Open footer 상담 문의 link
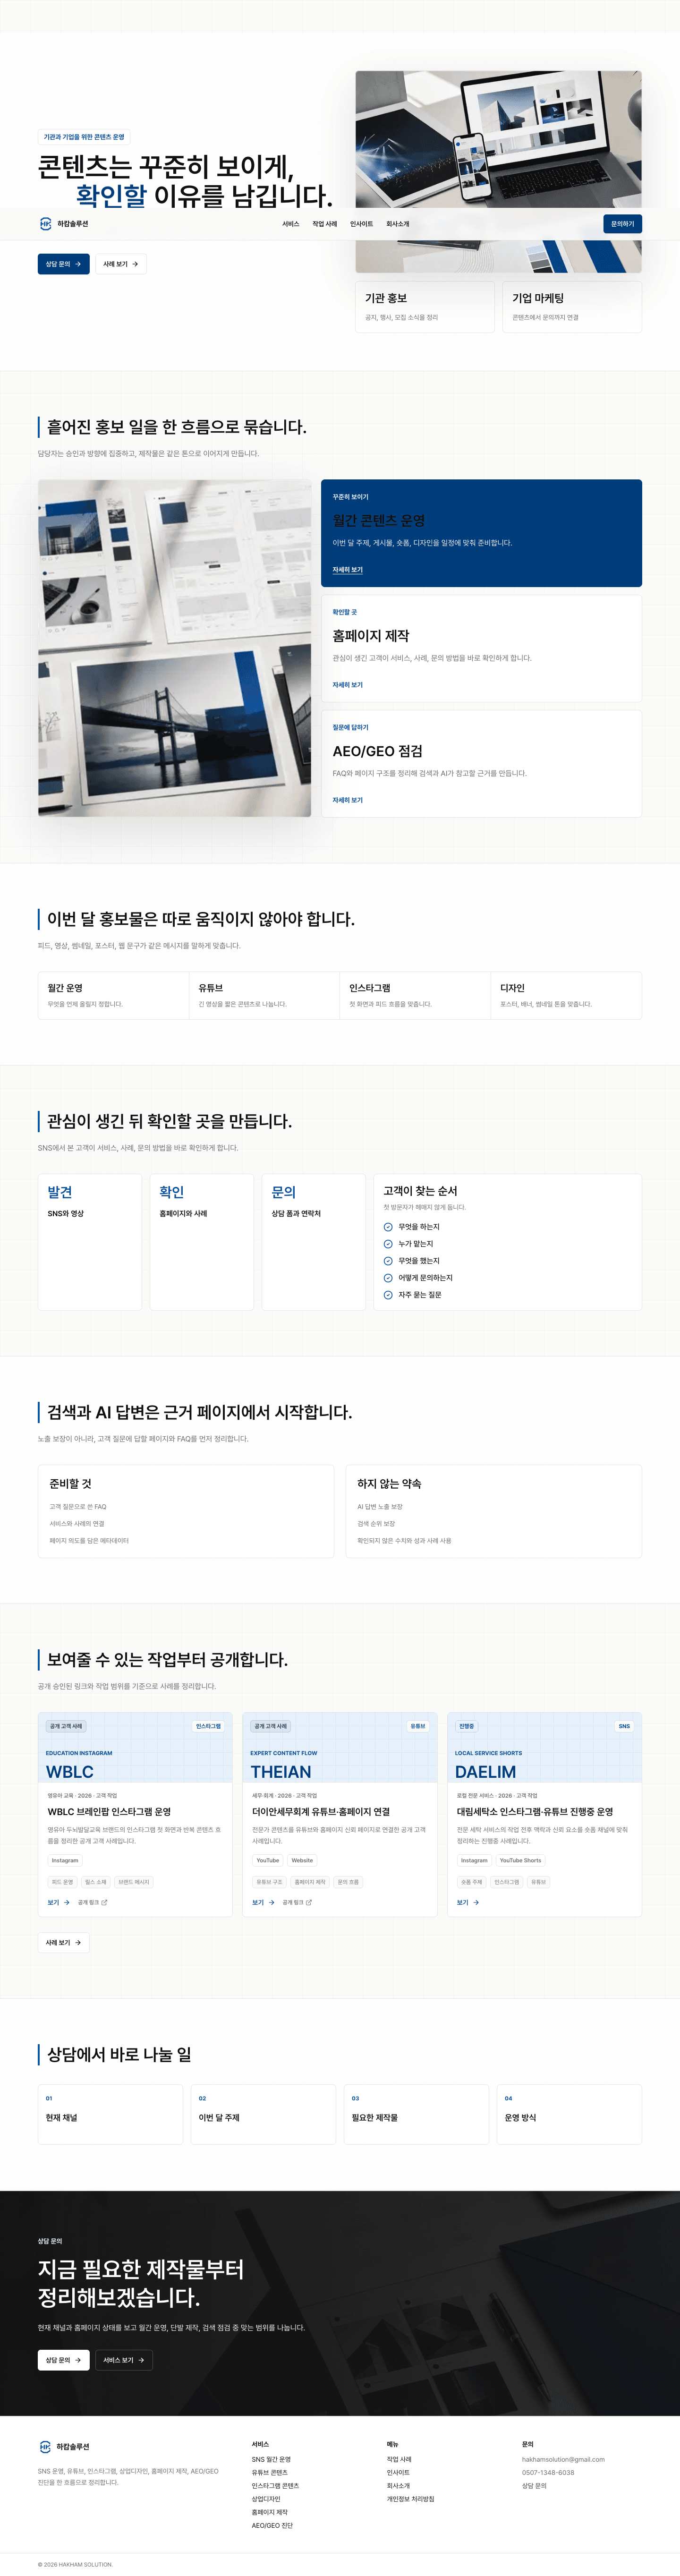680x2576 pixels. point(534,2485)
